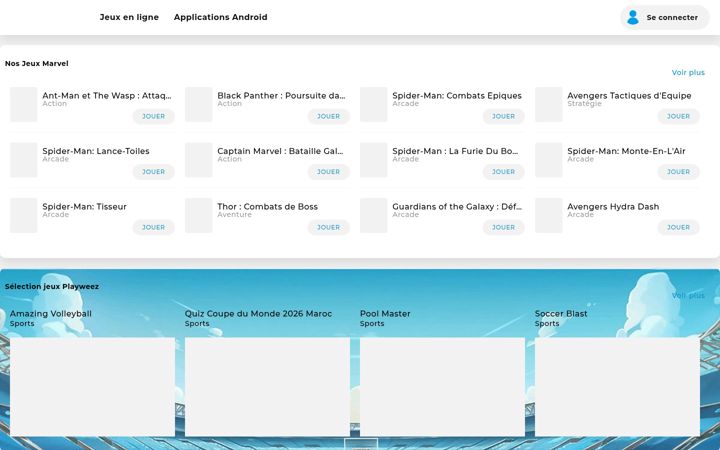
Task: Click the user profile icon beside Se connecter
Action: [633, 17]
